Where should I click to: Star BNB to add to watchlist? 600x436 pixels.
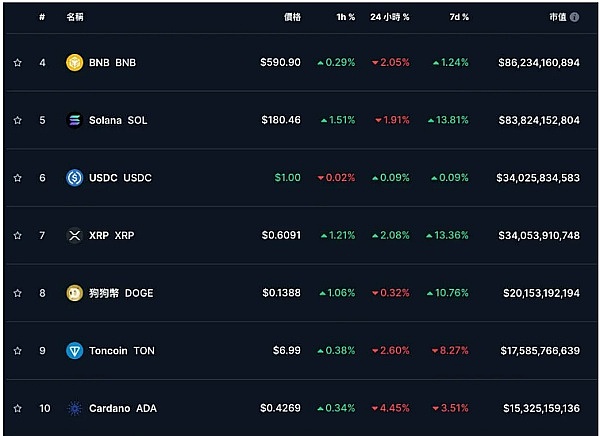17,62
